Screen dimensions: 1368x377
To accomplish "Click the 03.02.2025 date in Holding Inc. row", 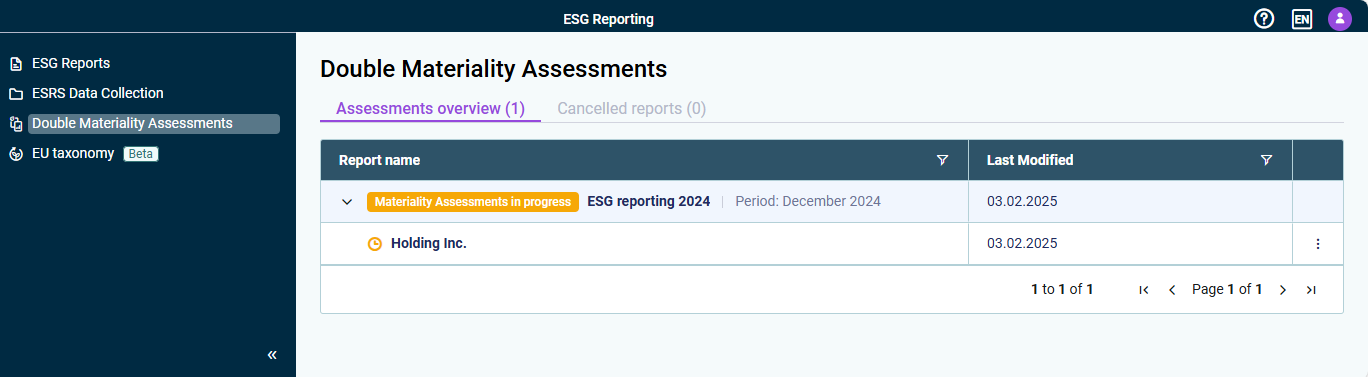I will (1022, 243).
